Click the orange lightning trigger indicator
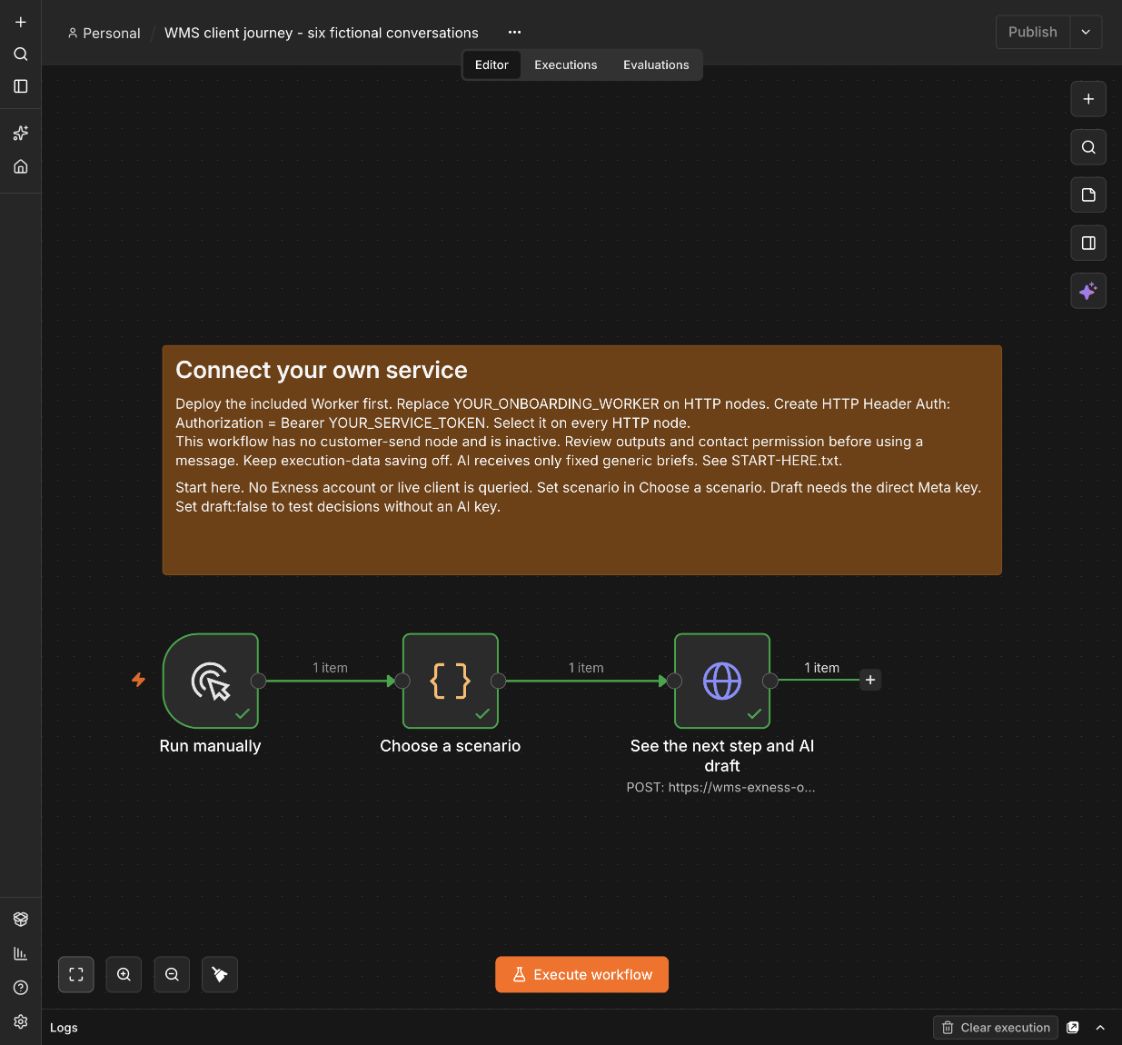1122x1045 pixels. 139,679
